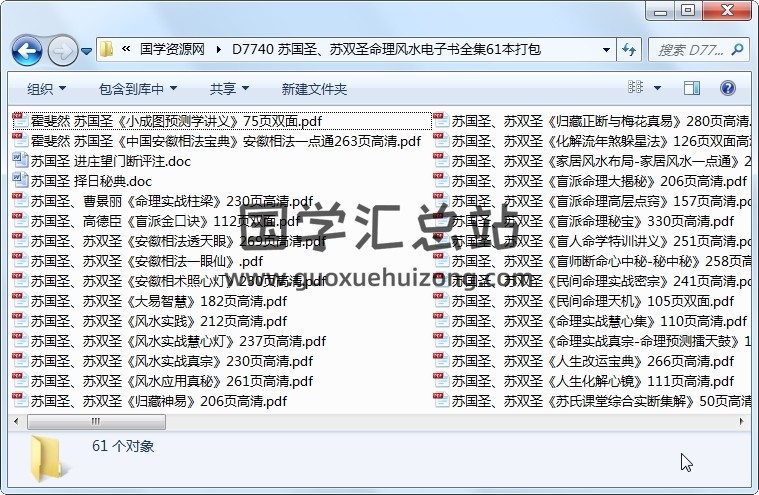The width and height of the screenshot is (759, 495).
Task: Toggle the preview pane icon
Action: pyautogui.click(x=692, y=88)
